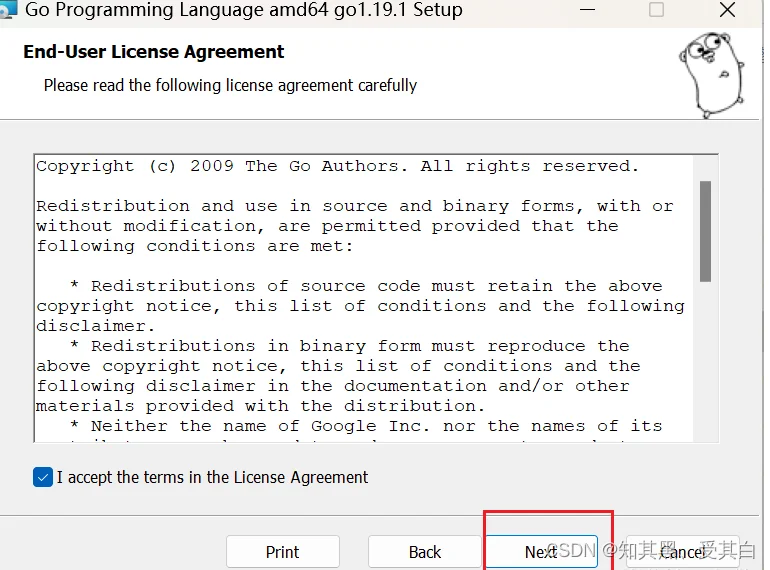Print the license agreement

(x=282, y=552)
